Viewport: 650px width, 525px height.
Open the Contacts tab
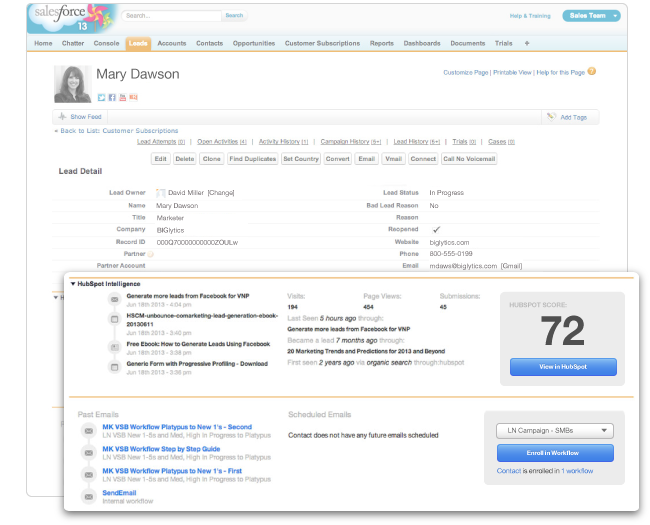(209, 43)
